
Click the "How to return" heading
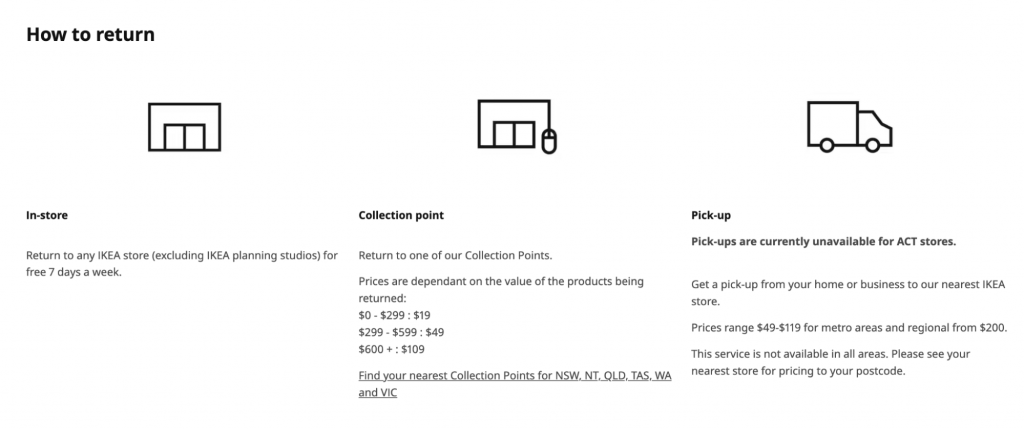point(90,35)
